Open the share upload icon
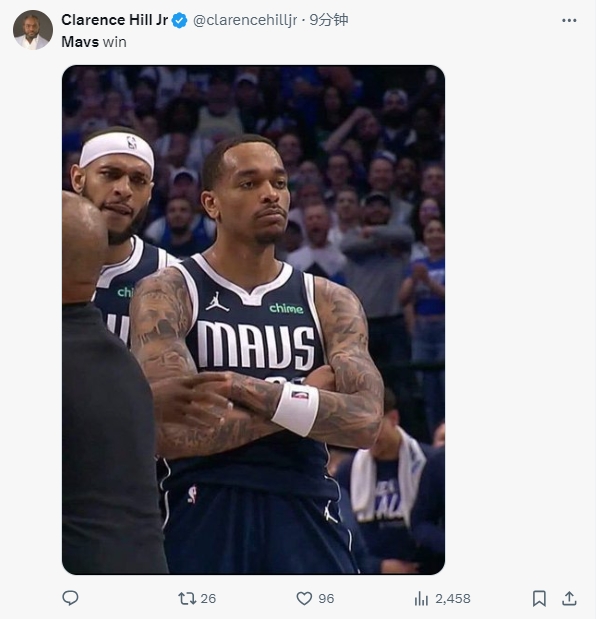The width and height of the screenshot is (597, 619). pyautogui.click(x=569, y=598)
